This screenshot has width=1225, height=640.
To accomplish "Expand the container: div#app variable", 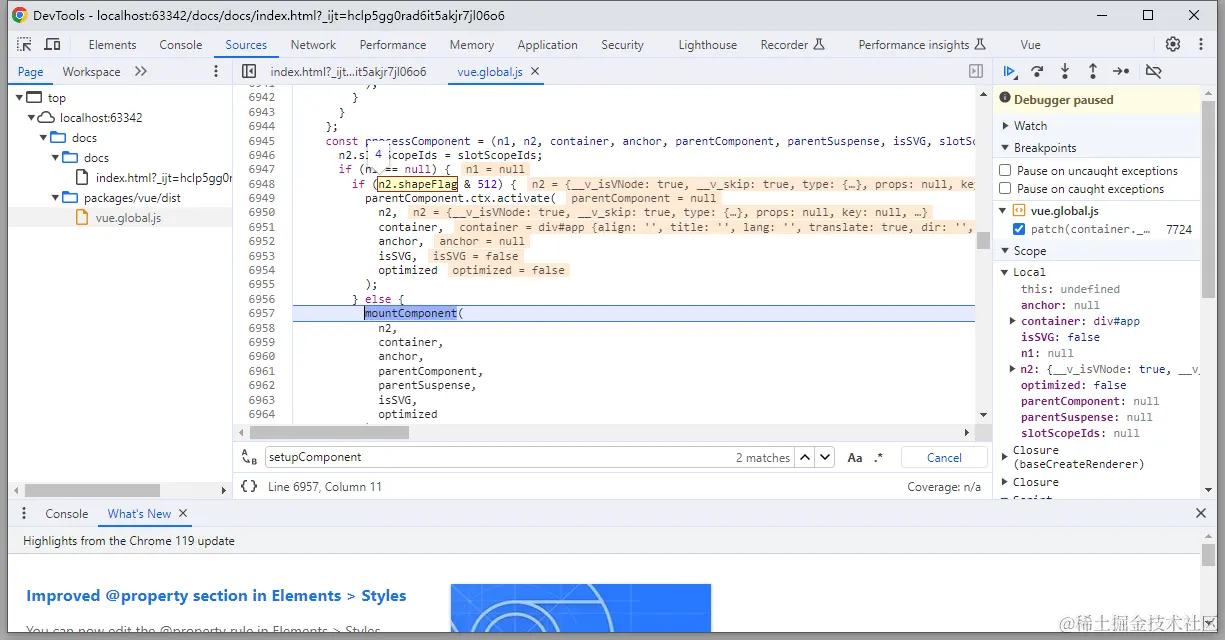I will (x=1013, y=321).
